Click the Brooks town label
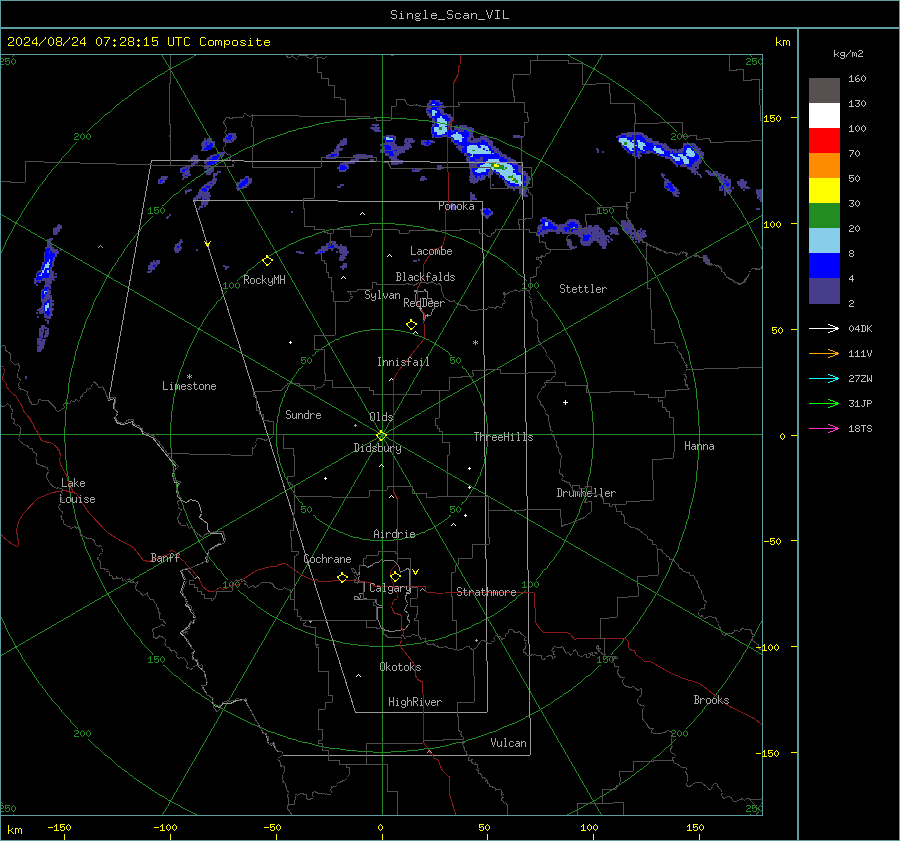Image resolution: width=900 pixels, height=841 pixels. pyautogui.click(x=711, y=700)
